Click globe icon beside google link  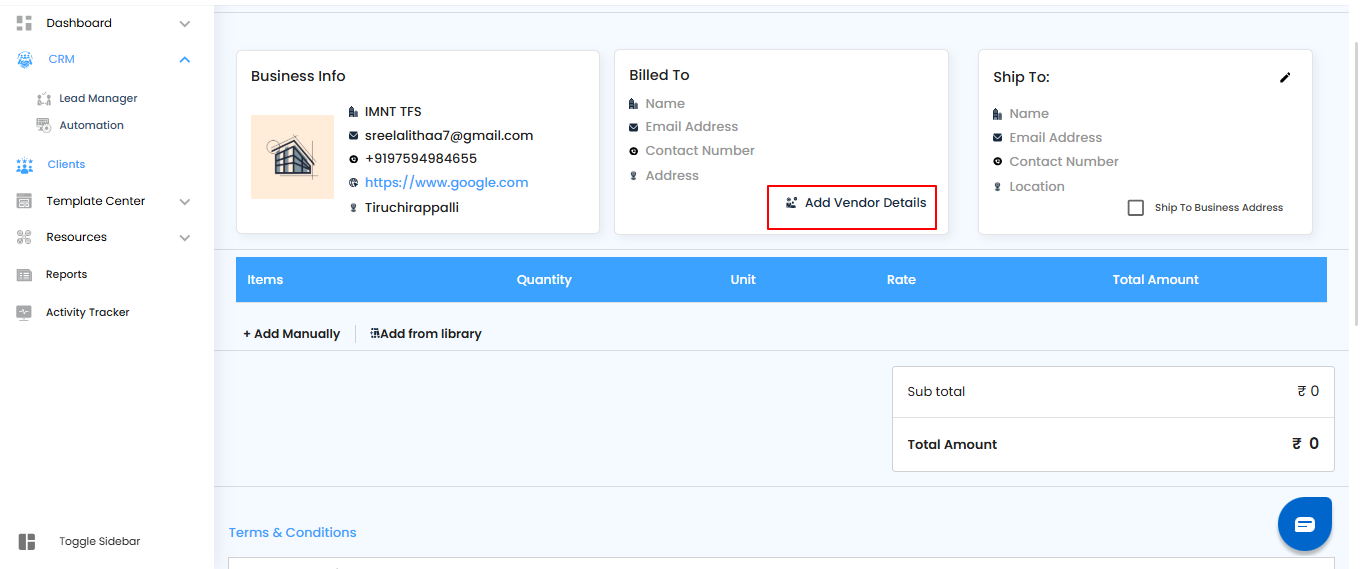click(x=353, y=183)
